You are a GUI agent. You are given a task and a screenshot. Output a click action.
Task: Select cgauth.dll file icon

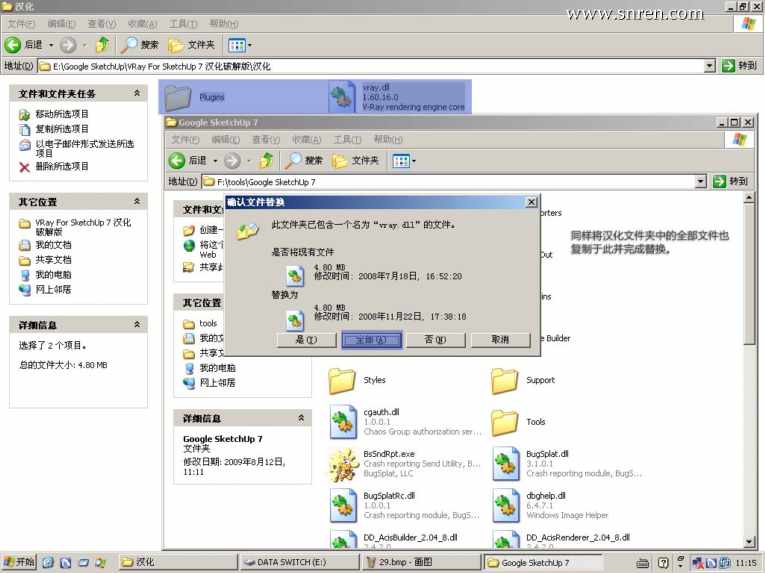click(x=343, y=421)
